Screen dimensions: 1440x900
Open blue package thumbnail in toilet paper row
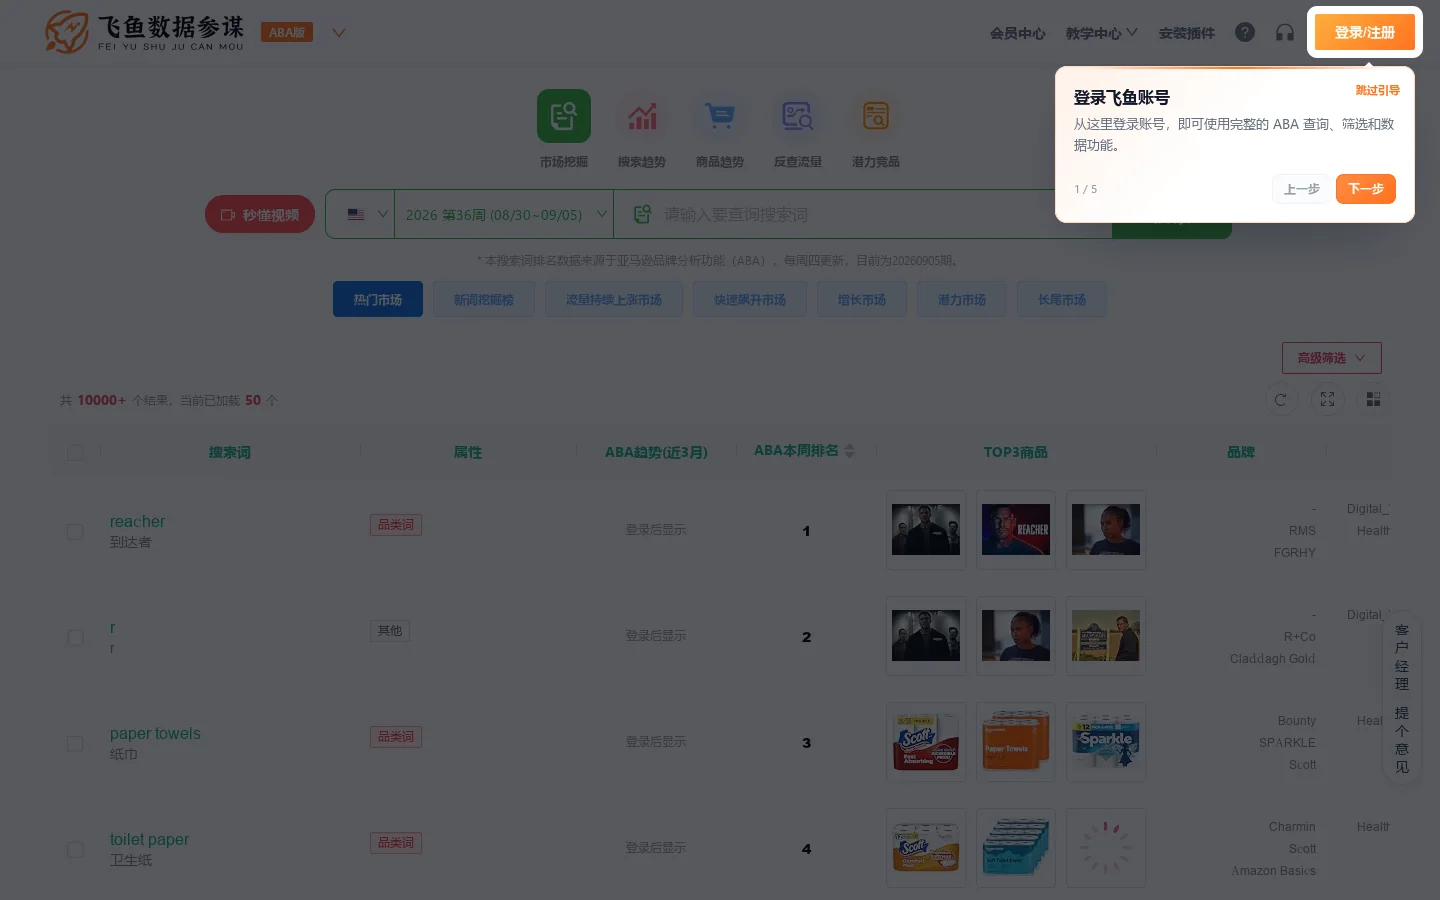click(x=1016, y=848)
